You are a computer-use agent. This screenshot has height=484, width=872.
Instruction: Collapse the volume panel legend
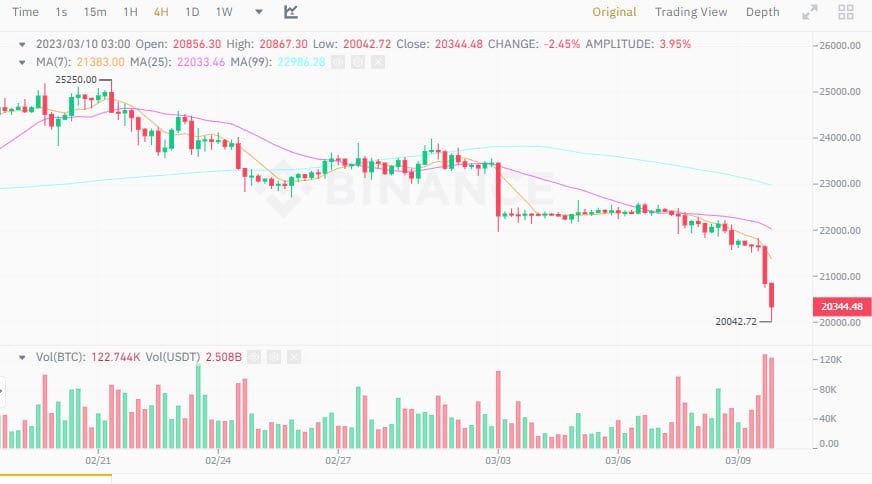23,357
